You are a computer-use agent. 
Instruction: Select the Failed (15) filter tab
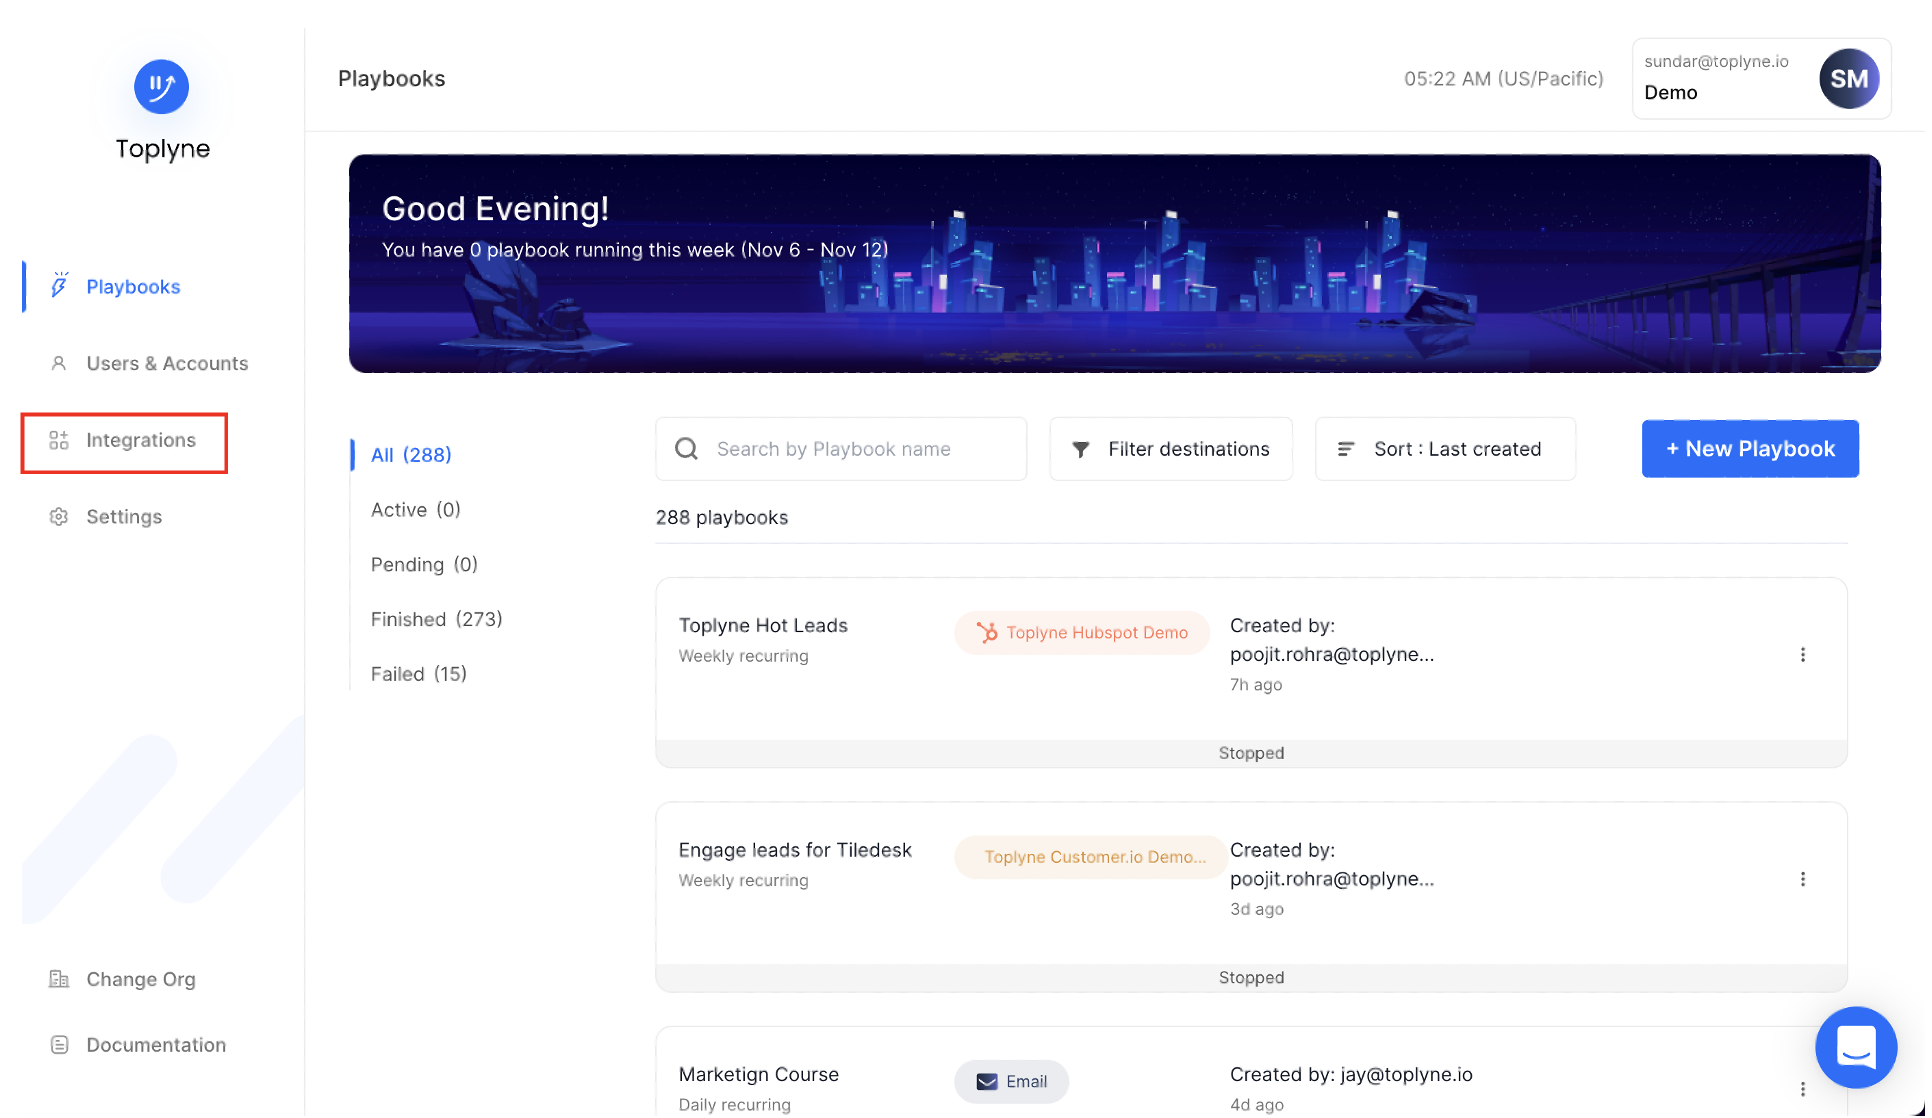point(418,674)
